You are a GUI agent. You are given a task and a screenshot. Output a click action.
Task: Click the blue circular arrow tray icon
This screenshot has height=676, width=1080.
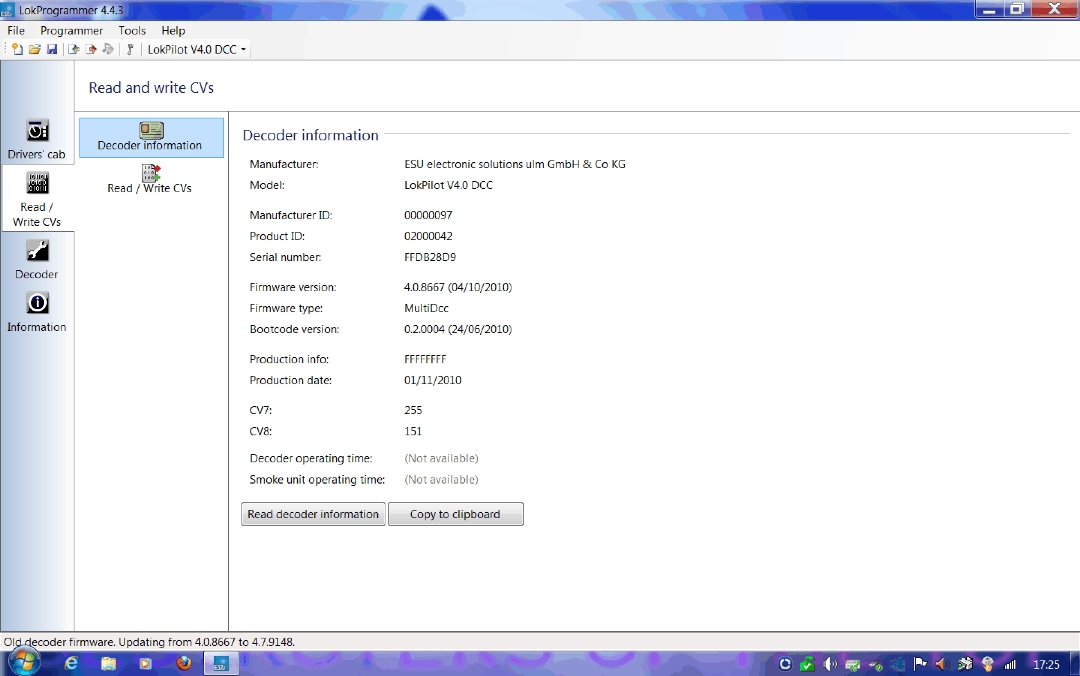[x=785, y=664]
